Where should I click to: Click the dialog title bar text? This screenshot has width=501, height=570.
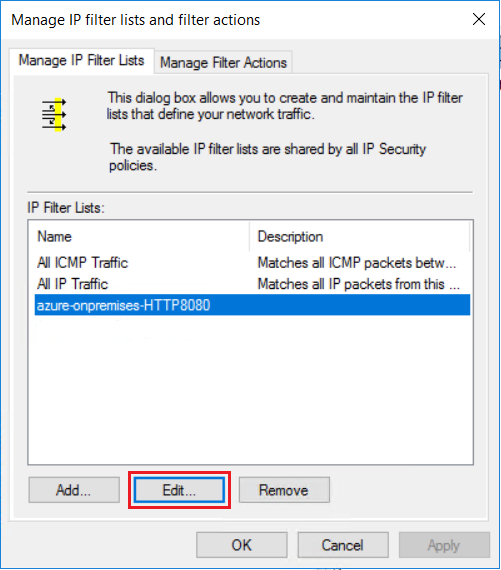click(x=136, y=20)
